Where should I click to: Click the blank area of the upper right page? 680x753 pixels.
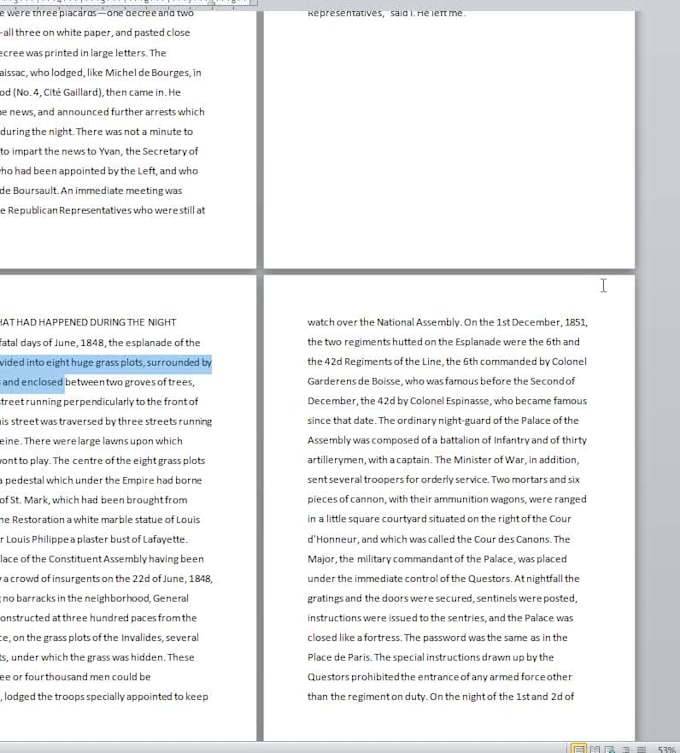(449, 144)
